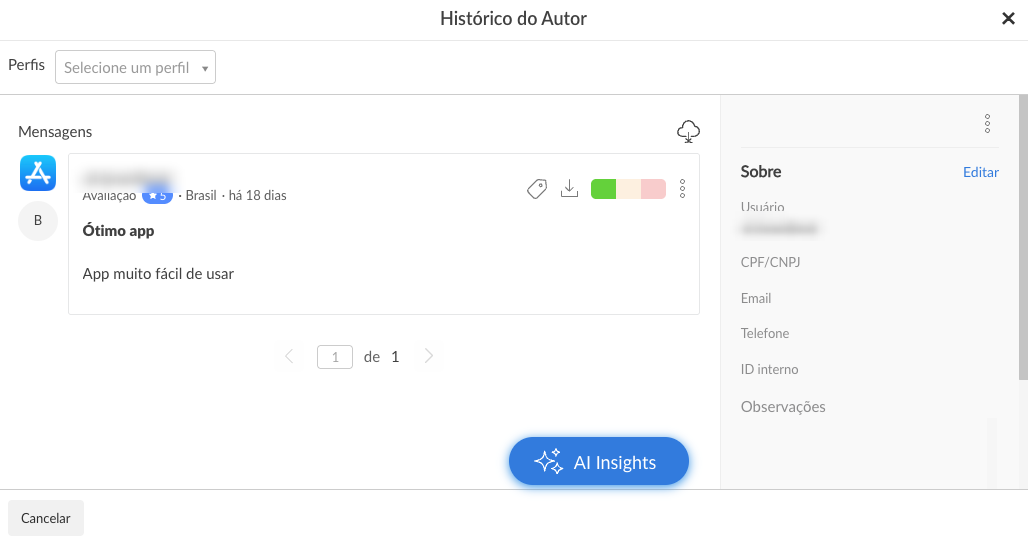
Task: Close the Histórico do Autor dialog
Action: click(x=1008, y=18)
